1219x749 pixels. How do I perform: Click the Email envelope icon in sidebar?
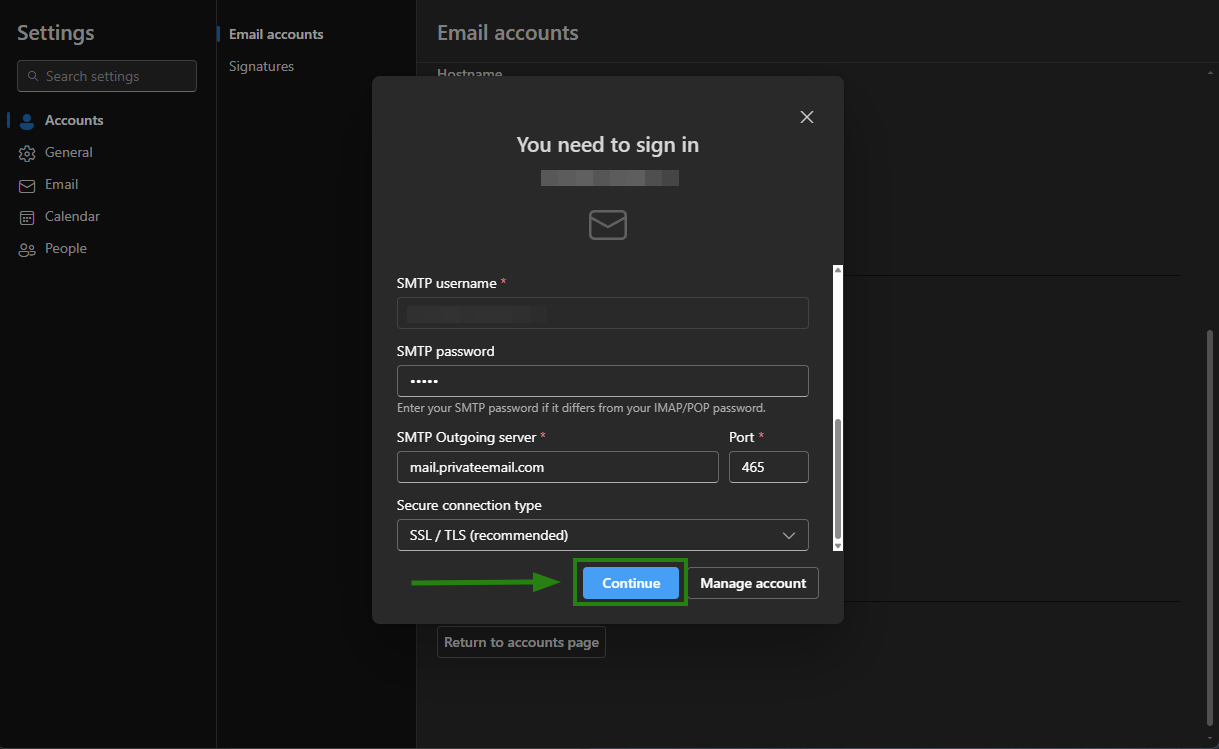tap(27, 185)
